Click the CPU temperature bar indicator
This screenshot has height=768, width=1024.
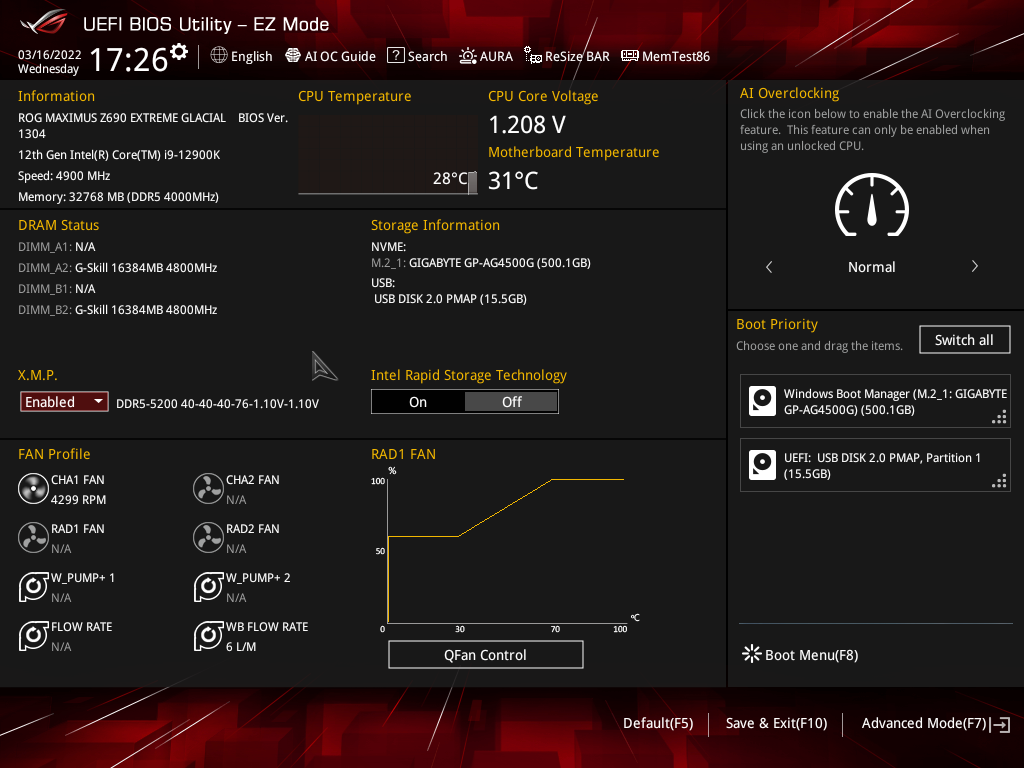[473, 183]
